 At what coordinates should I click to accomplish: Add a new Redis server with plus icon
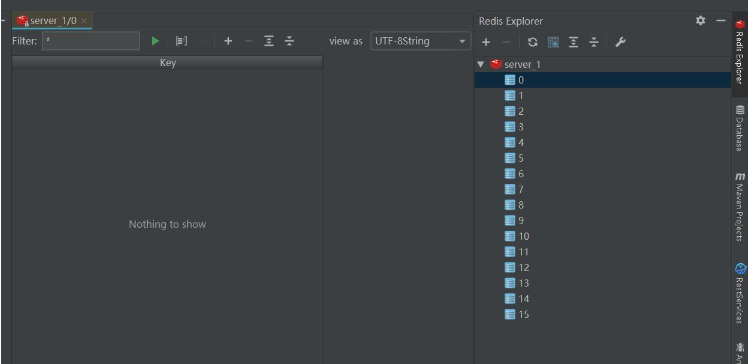point(486,42)
